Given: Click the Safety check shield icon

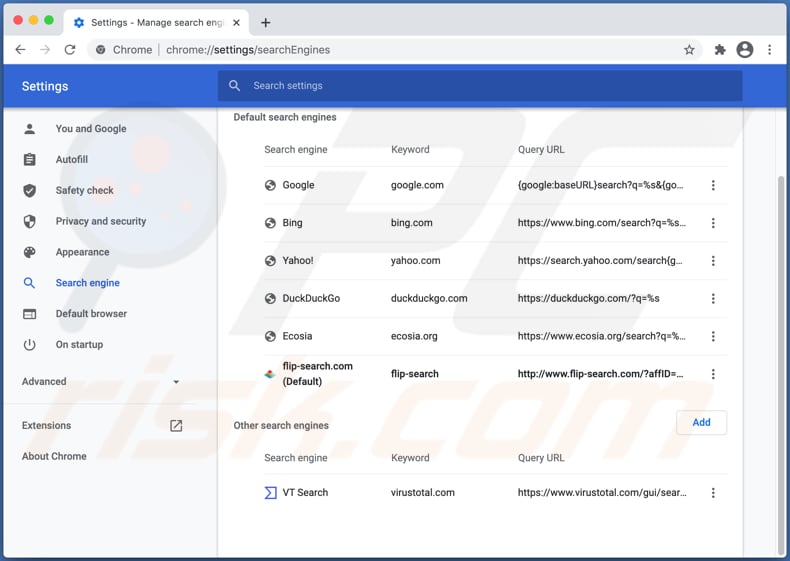Looking at the screenshot, I should click(30, 190).
